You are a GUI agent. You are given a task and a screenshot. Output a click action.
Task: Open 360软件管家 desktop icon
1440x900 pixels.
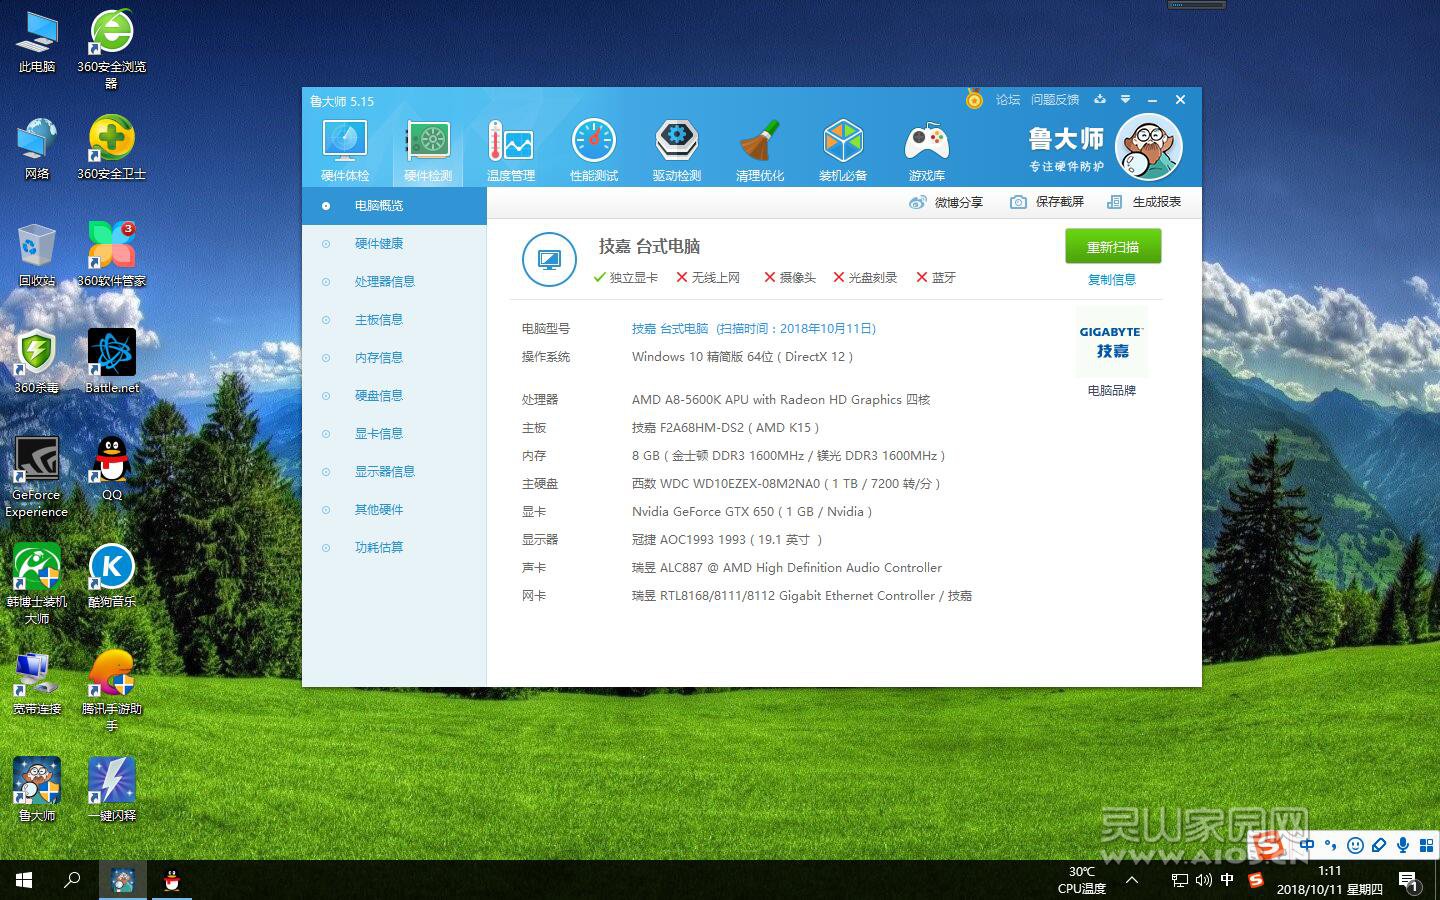click(112, 256)
